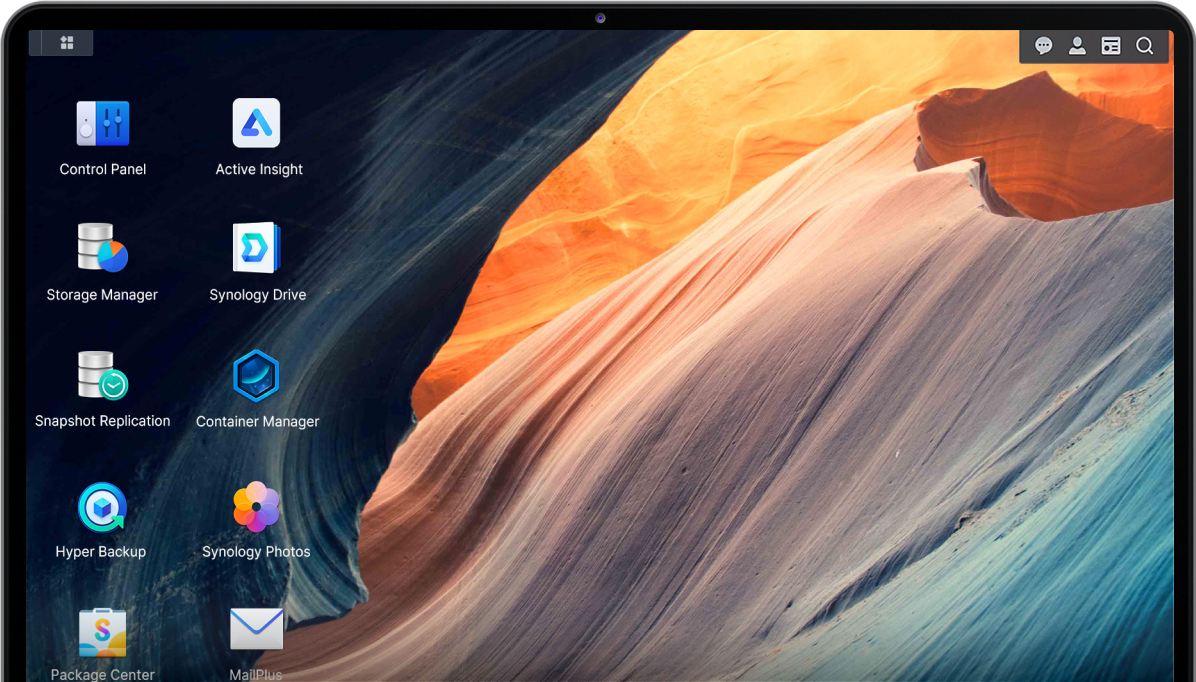Open MailPlus envelope icon
Screen dimensions: 1196x682
pyautogui.click(x=256, y=630)
